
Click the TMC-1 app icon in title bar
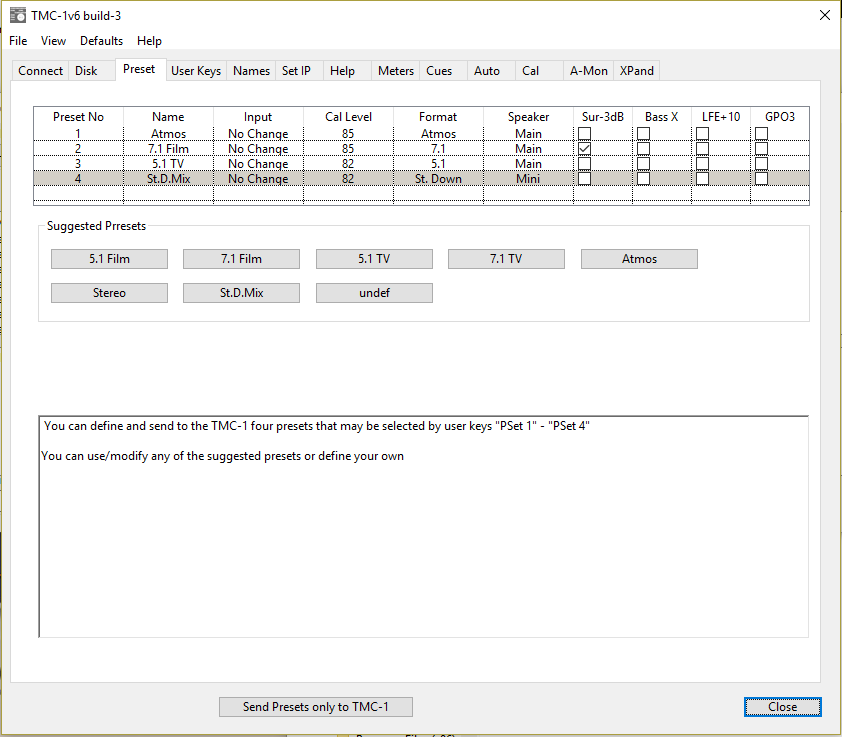(18, 15)
